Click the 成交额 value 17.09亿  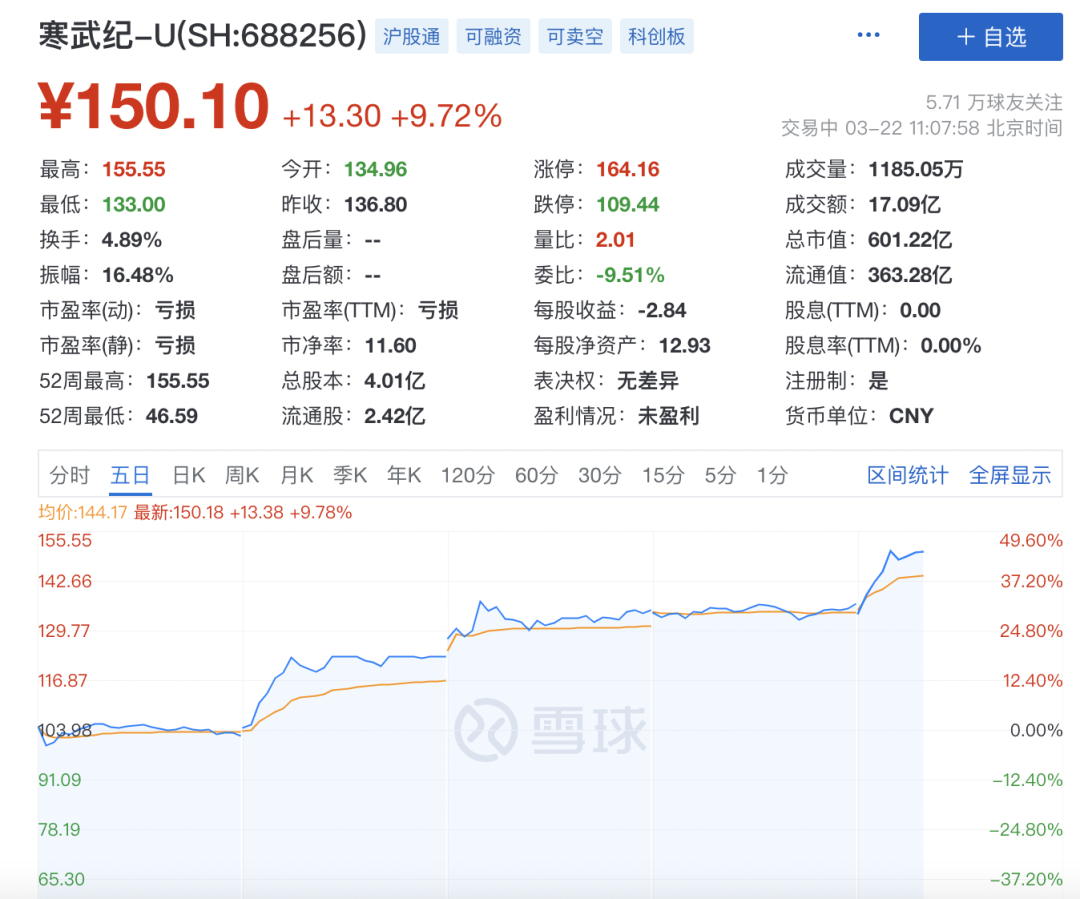click(904, 205)
